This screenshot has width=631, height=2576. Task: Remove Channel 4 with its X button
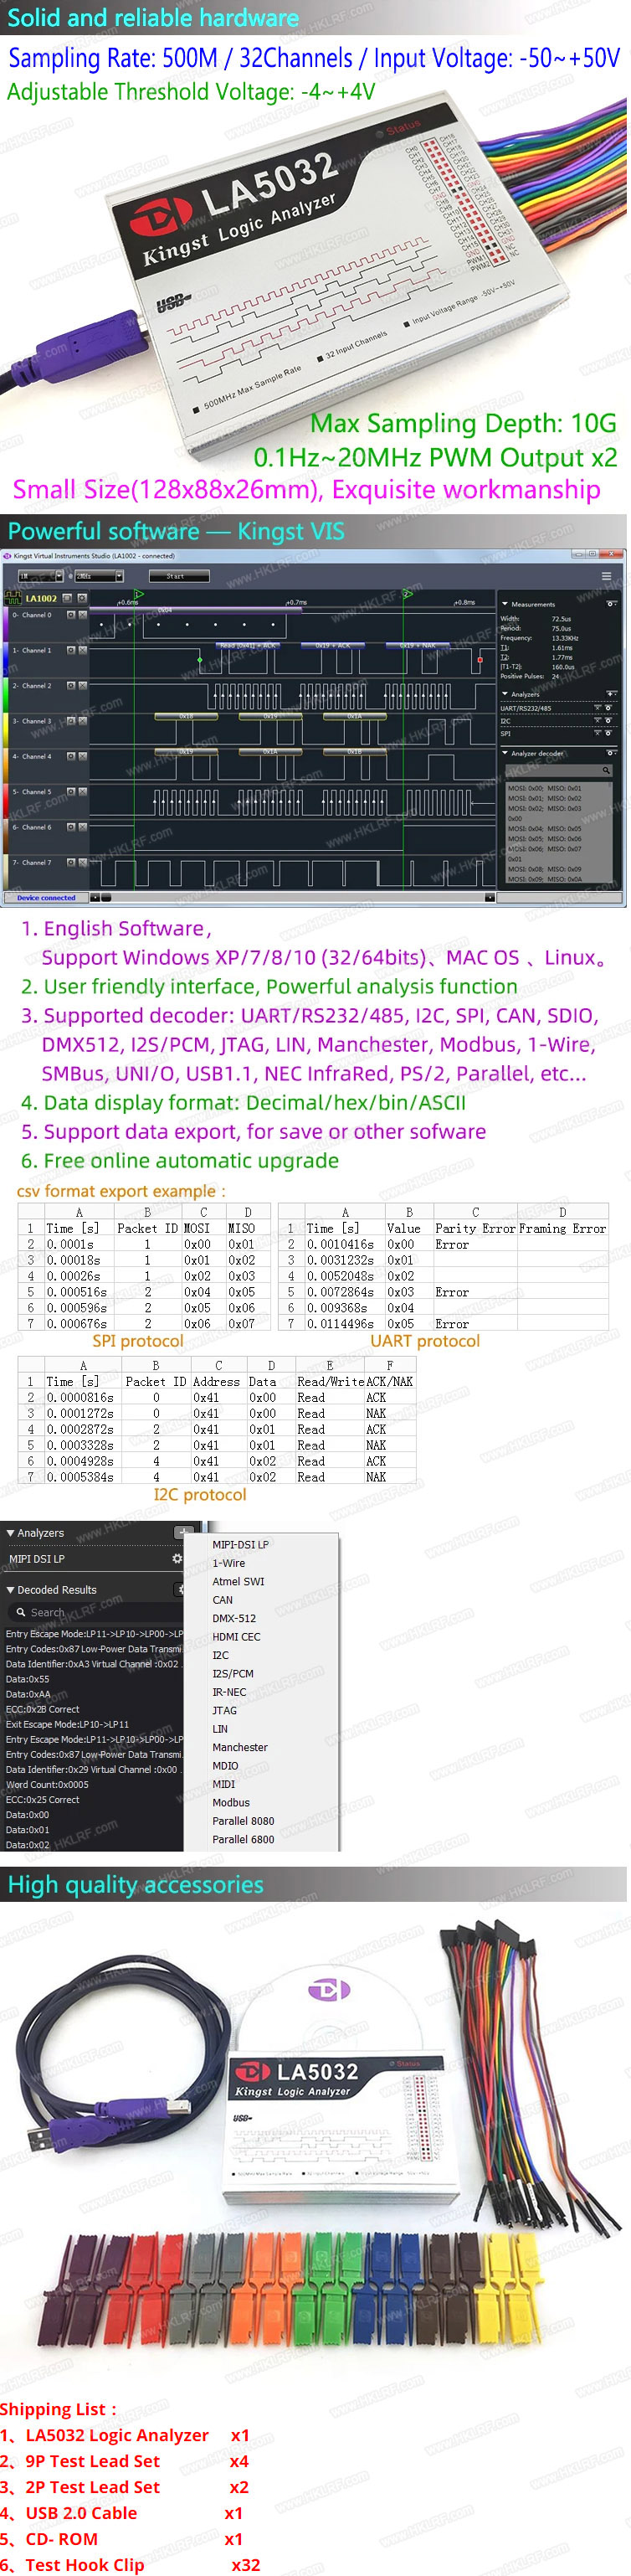click(x=83, y=756)
